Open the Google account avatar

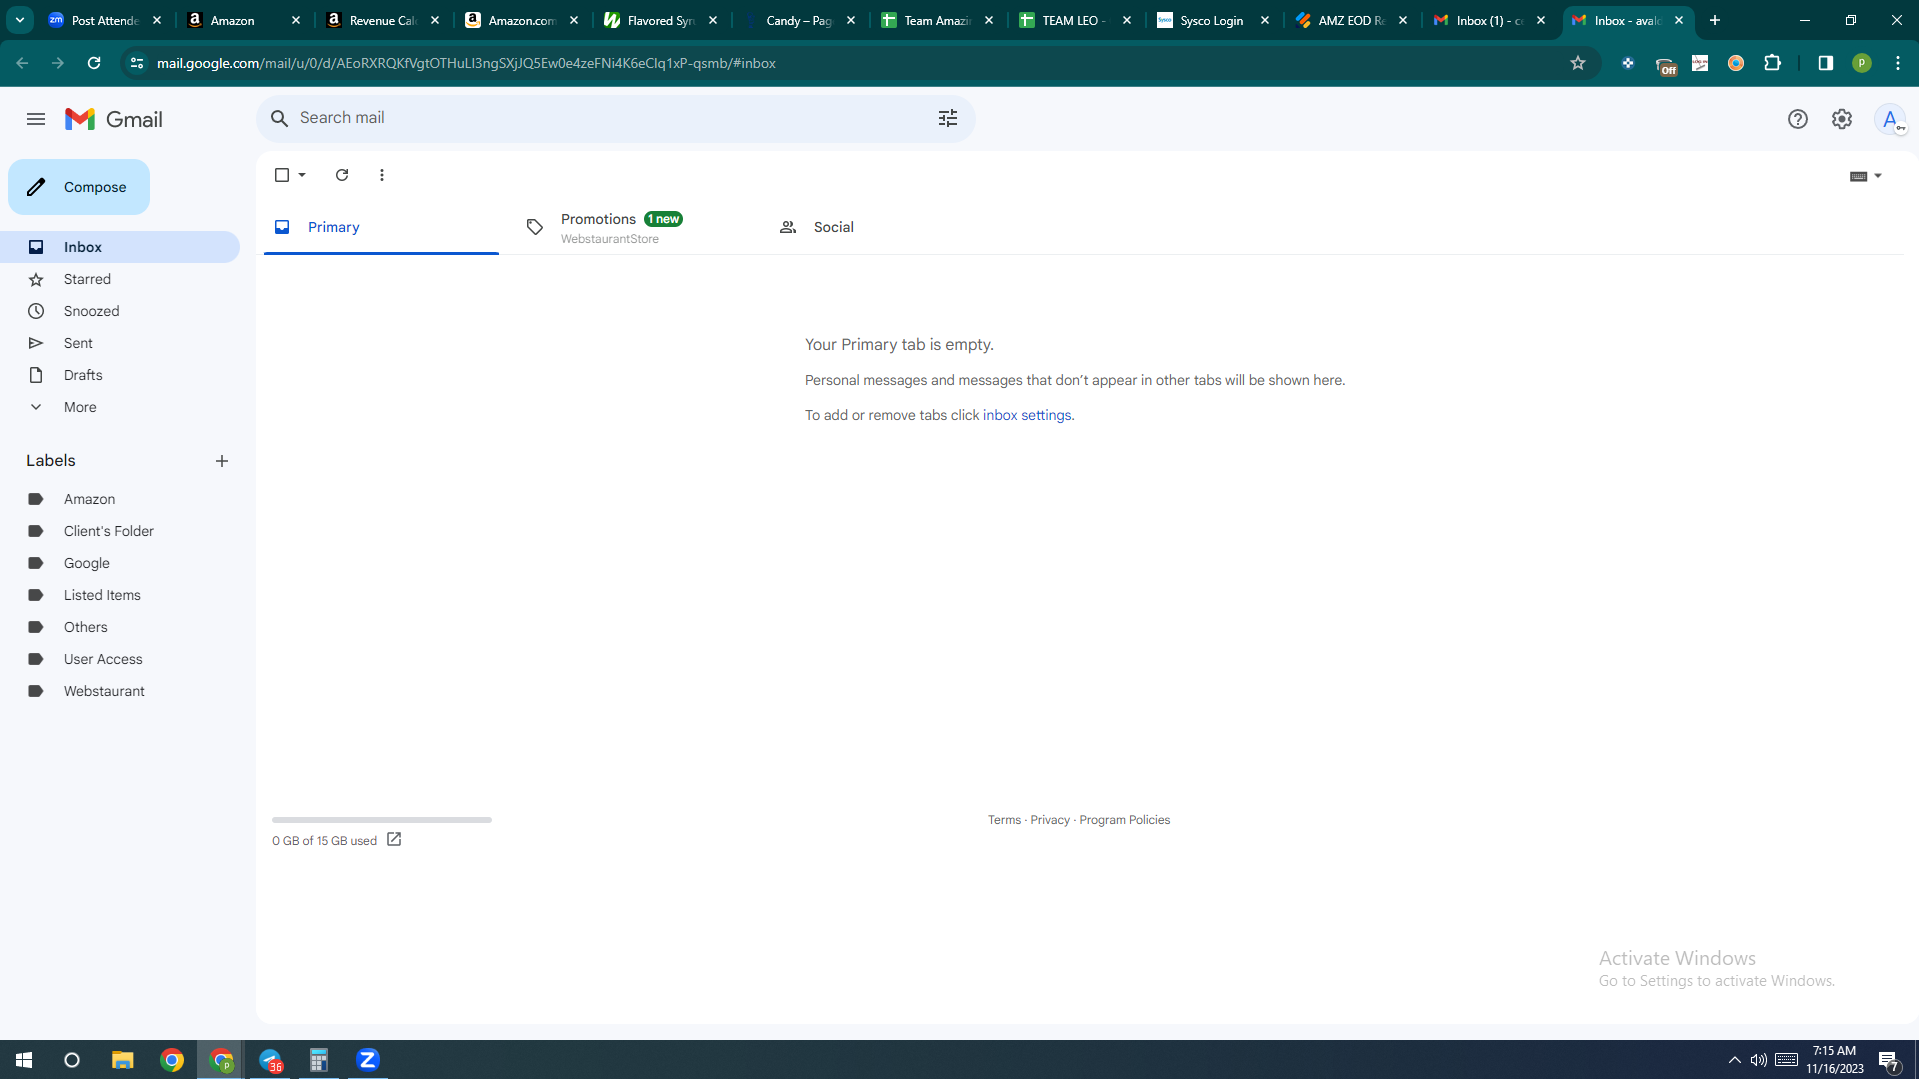coord(1890,119)
